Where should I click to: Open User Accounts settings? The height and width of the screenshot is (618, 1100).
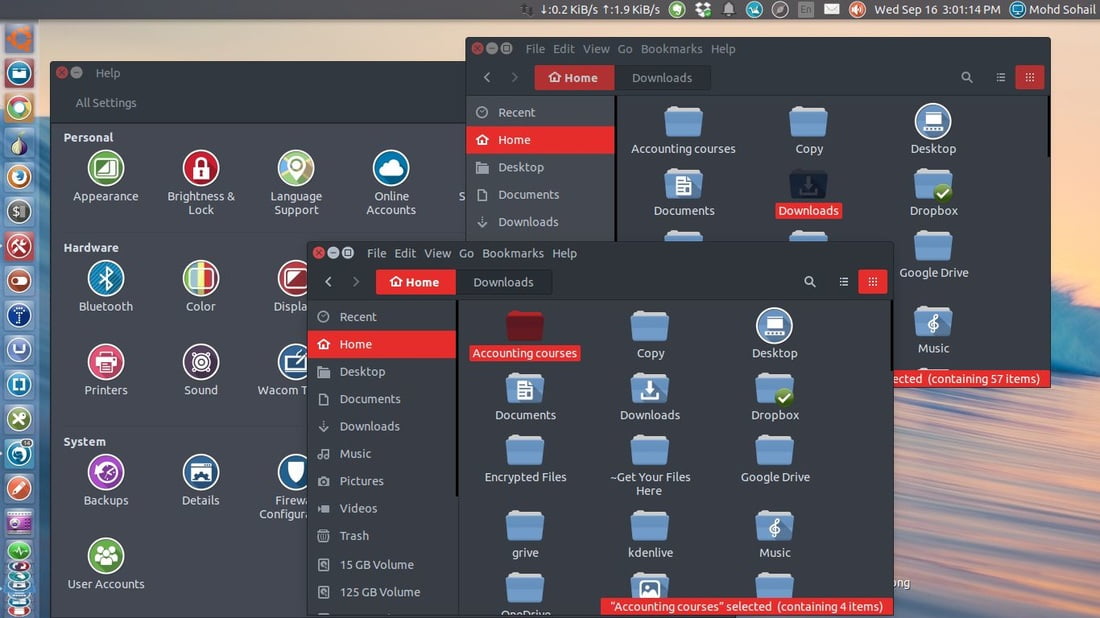(x=105, y=556)
